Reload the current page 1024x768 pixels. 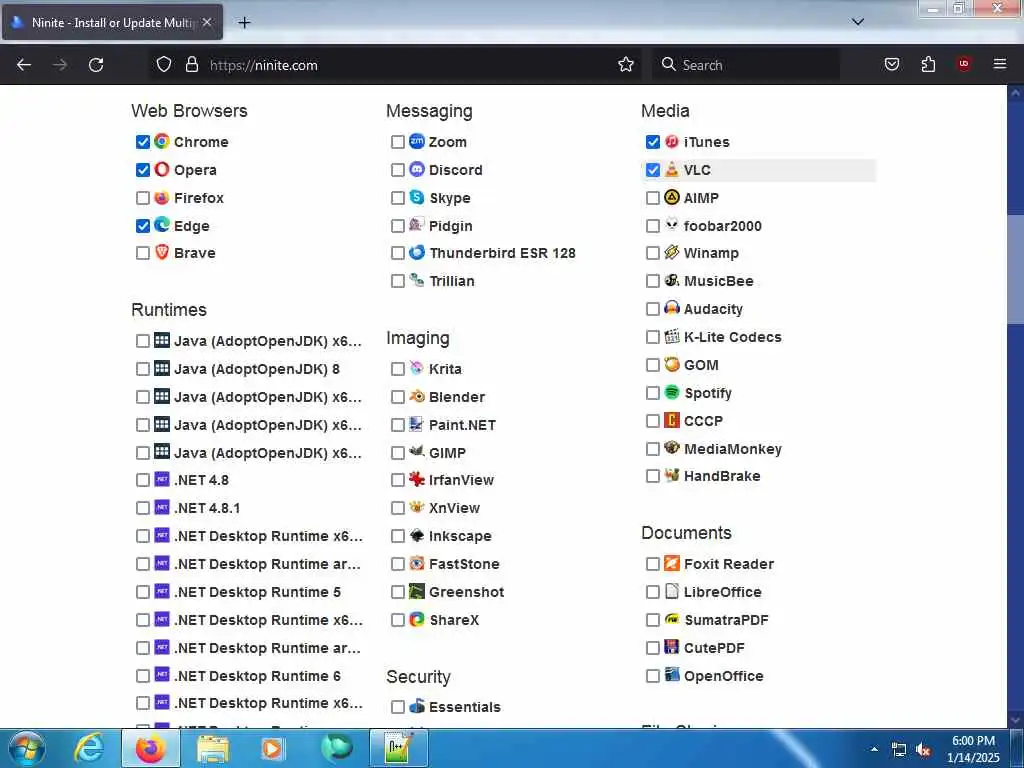click(96, 64)
